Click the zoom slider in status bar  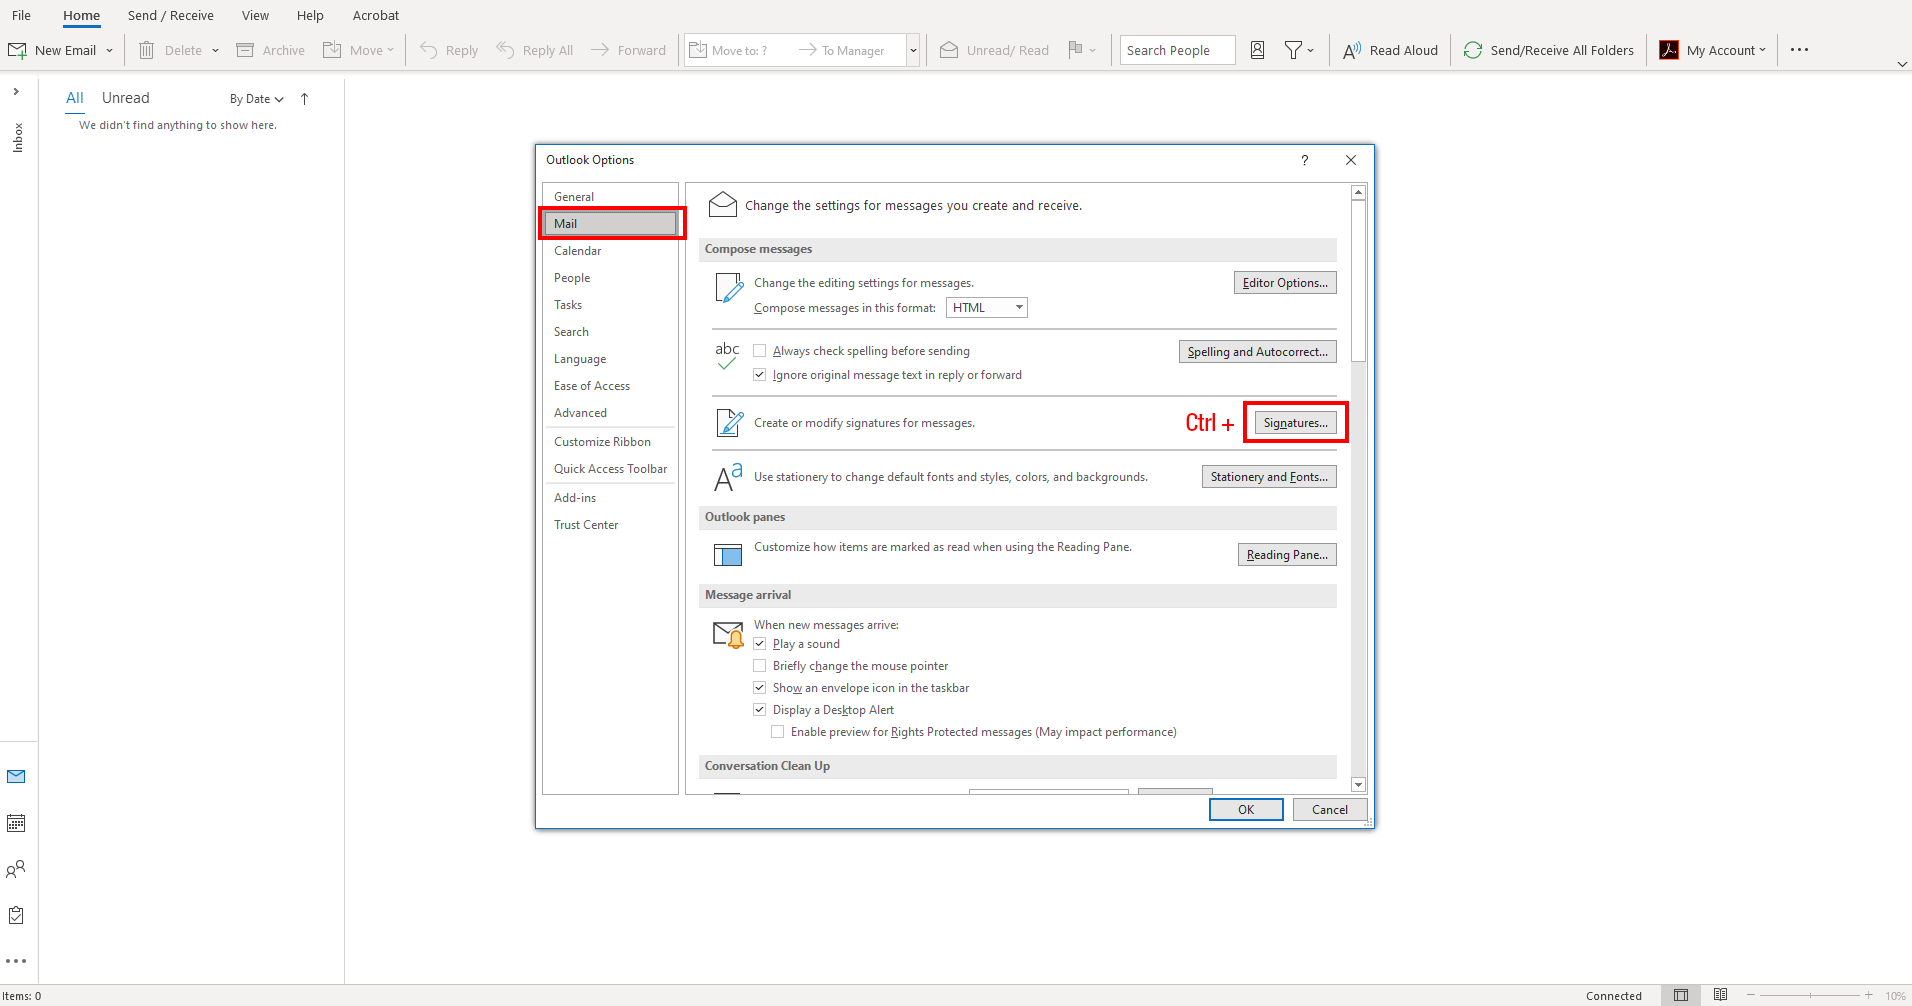click(1809, 995)
